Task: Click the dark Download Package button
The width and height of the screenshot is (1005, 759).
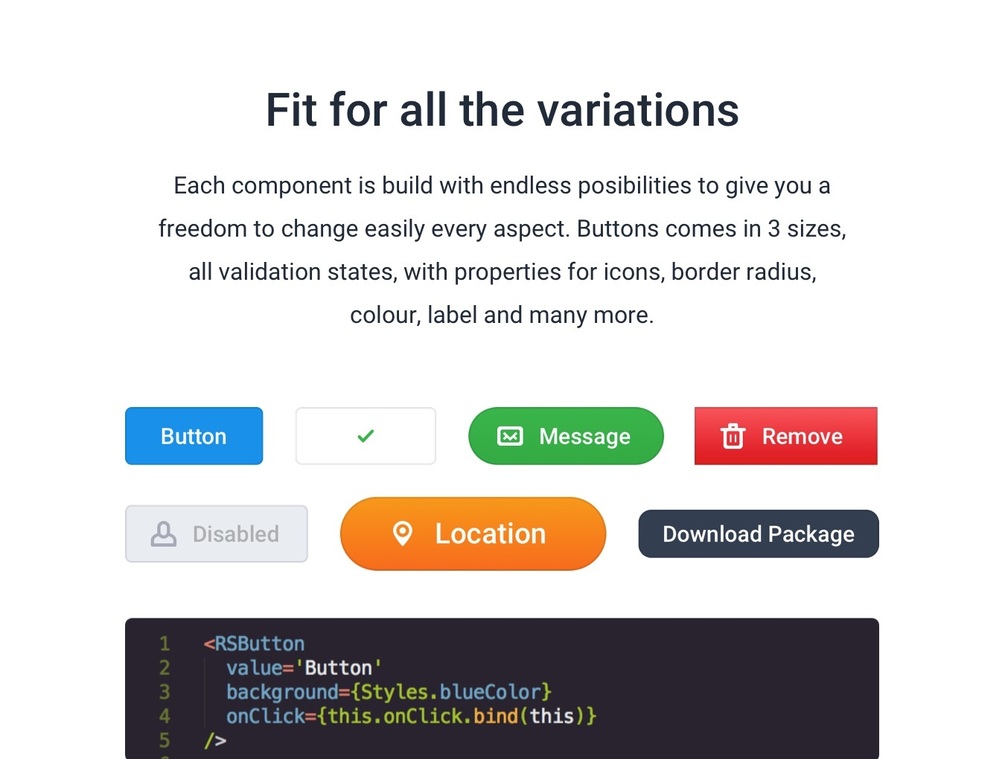Action: 758,534
